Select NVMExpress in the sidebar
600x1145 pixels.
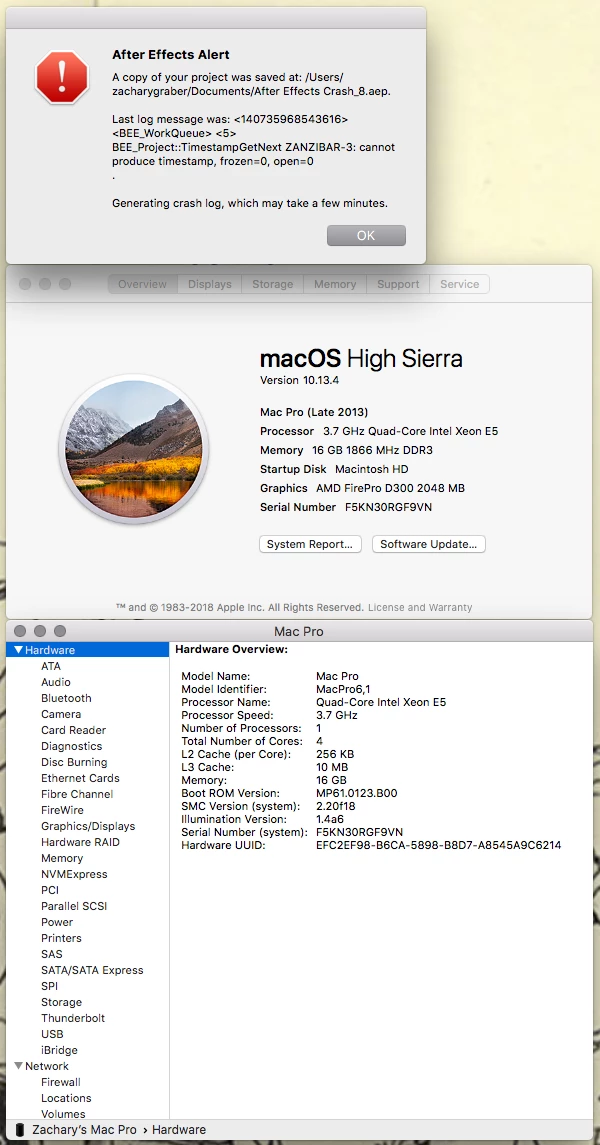pos(74,874)
